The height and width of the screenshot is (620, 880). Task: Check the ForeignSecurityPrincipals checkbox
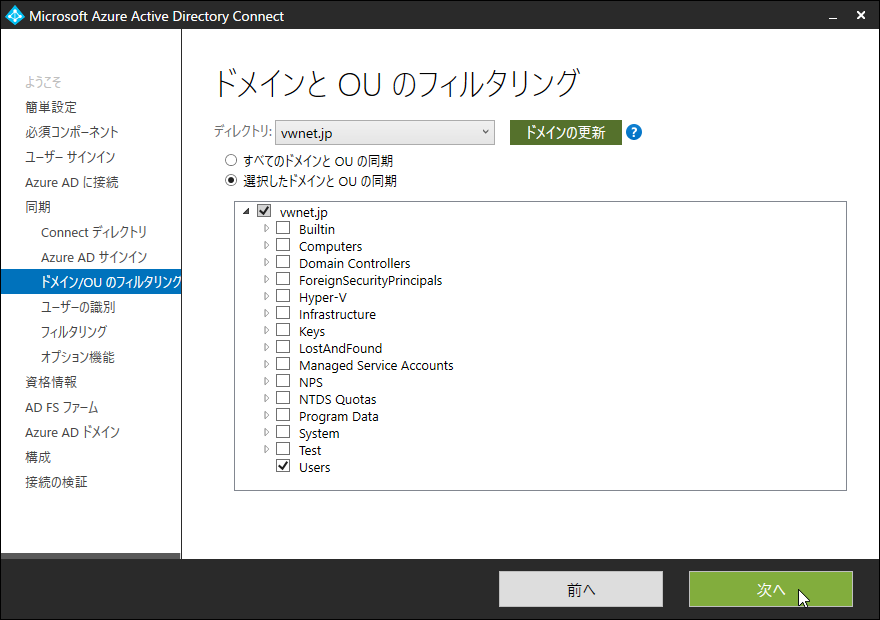tap(283, 279)
